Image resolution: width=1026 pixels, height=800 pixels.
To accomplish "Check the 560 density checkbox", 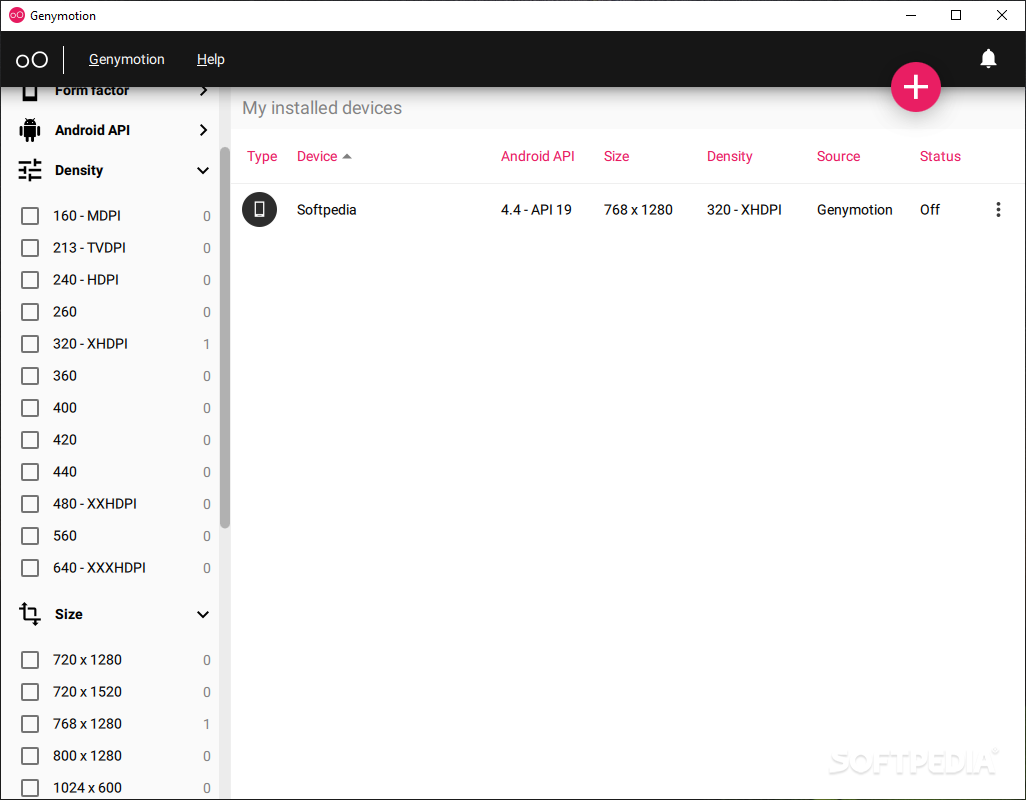I will click(30, 536).
